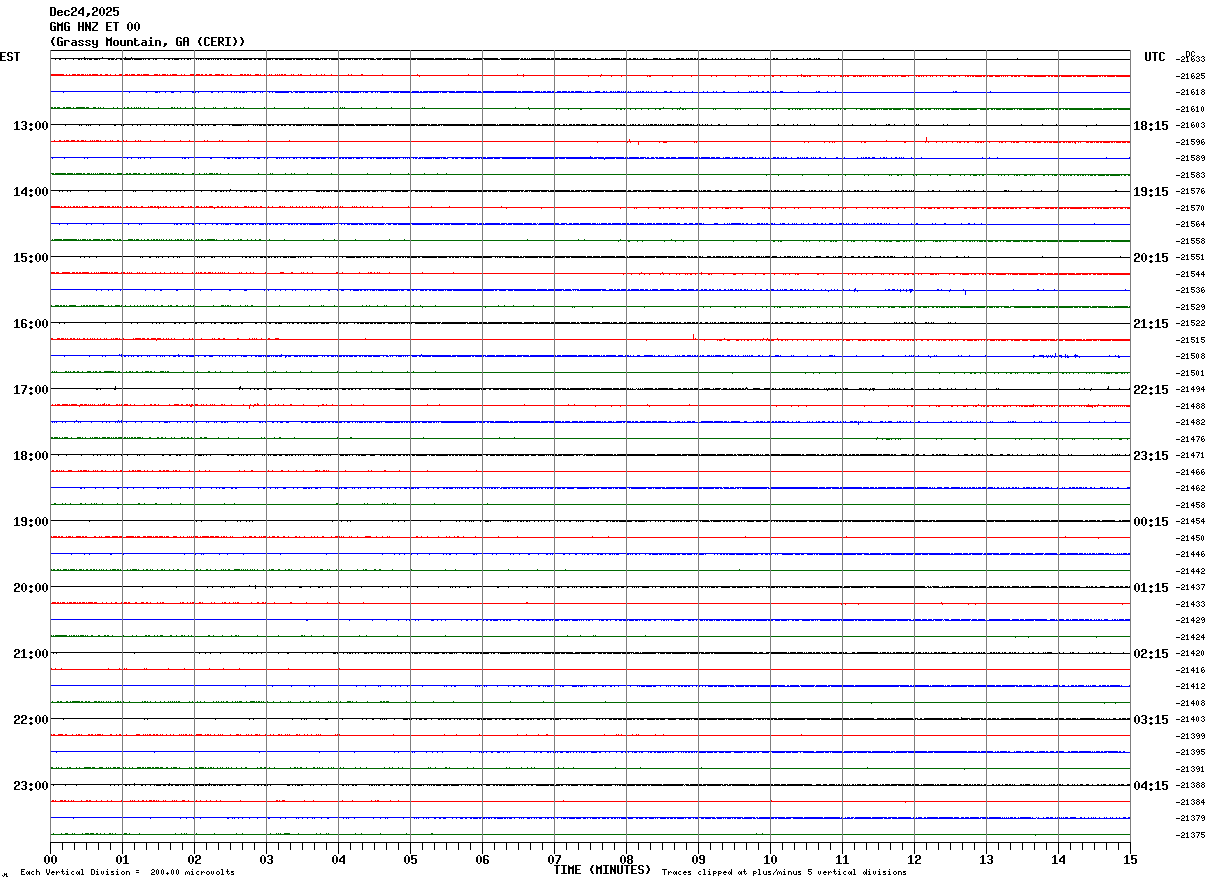Click the '03:15' UTC time label
1210x886 pixels.
1150,720
